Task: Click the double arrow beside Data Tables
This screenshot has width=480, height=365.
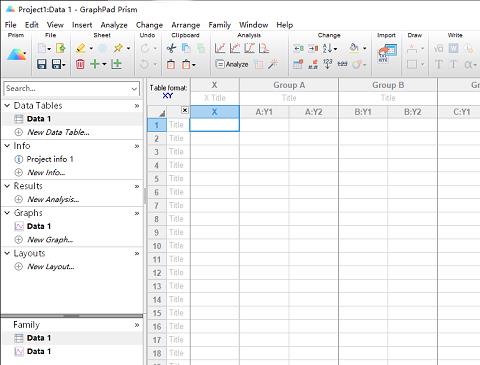Action: click(x=137, y=106)
